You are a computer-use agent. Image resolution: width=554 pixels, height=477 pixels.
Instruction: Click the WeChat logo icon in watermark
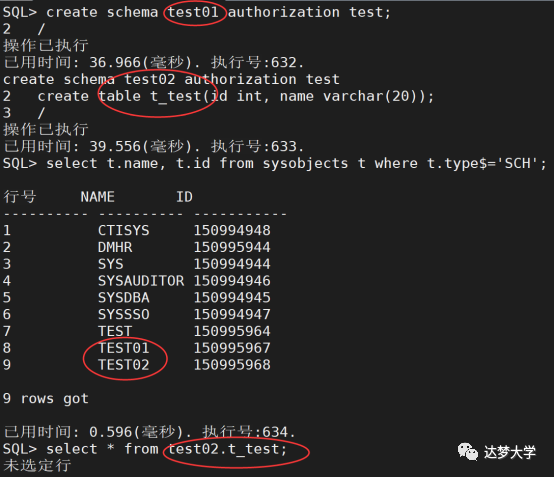(467, 451)
